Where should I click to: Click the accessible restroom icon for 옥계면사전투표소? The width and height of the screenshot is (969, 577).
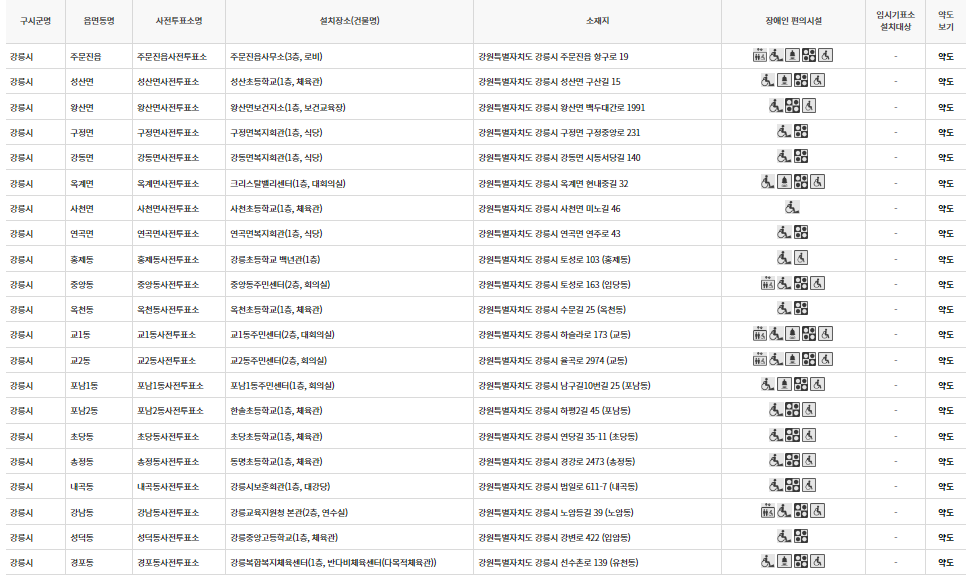818,182
